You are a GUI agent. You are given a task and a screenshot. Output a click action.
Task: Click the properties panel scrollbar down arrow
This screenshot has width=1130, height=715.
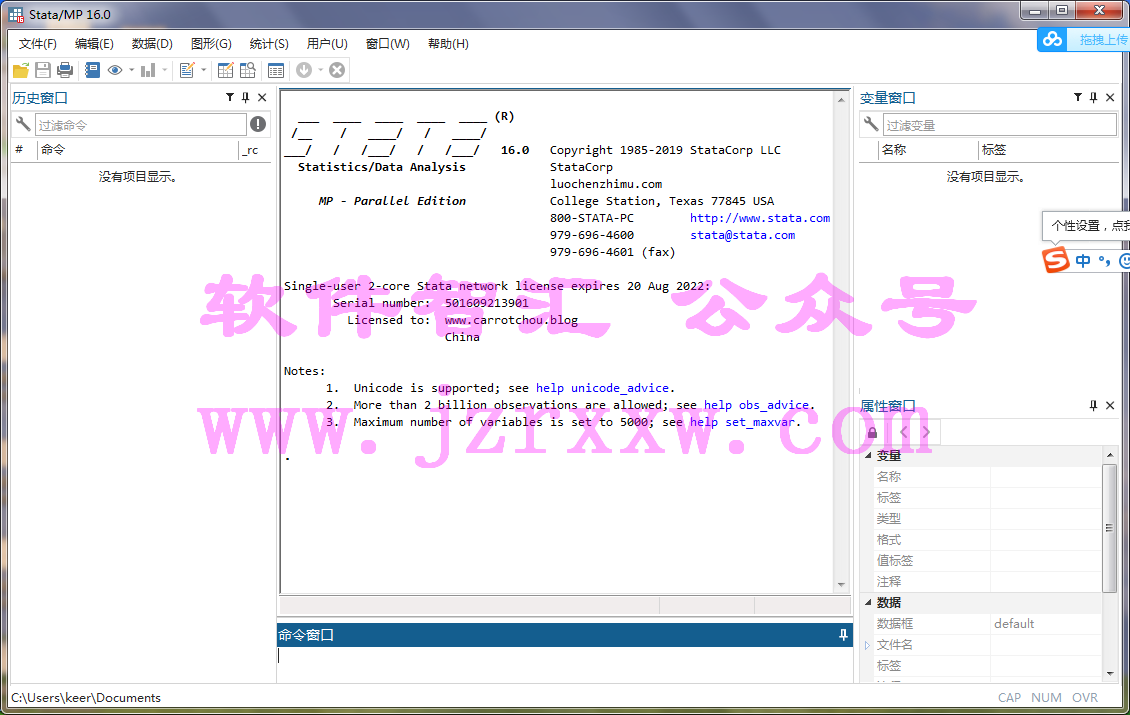point(1110,673)
